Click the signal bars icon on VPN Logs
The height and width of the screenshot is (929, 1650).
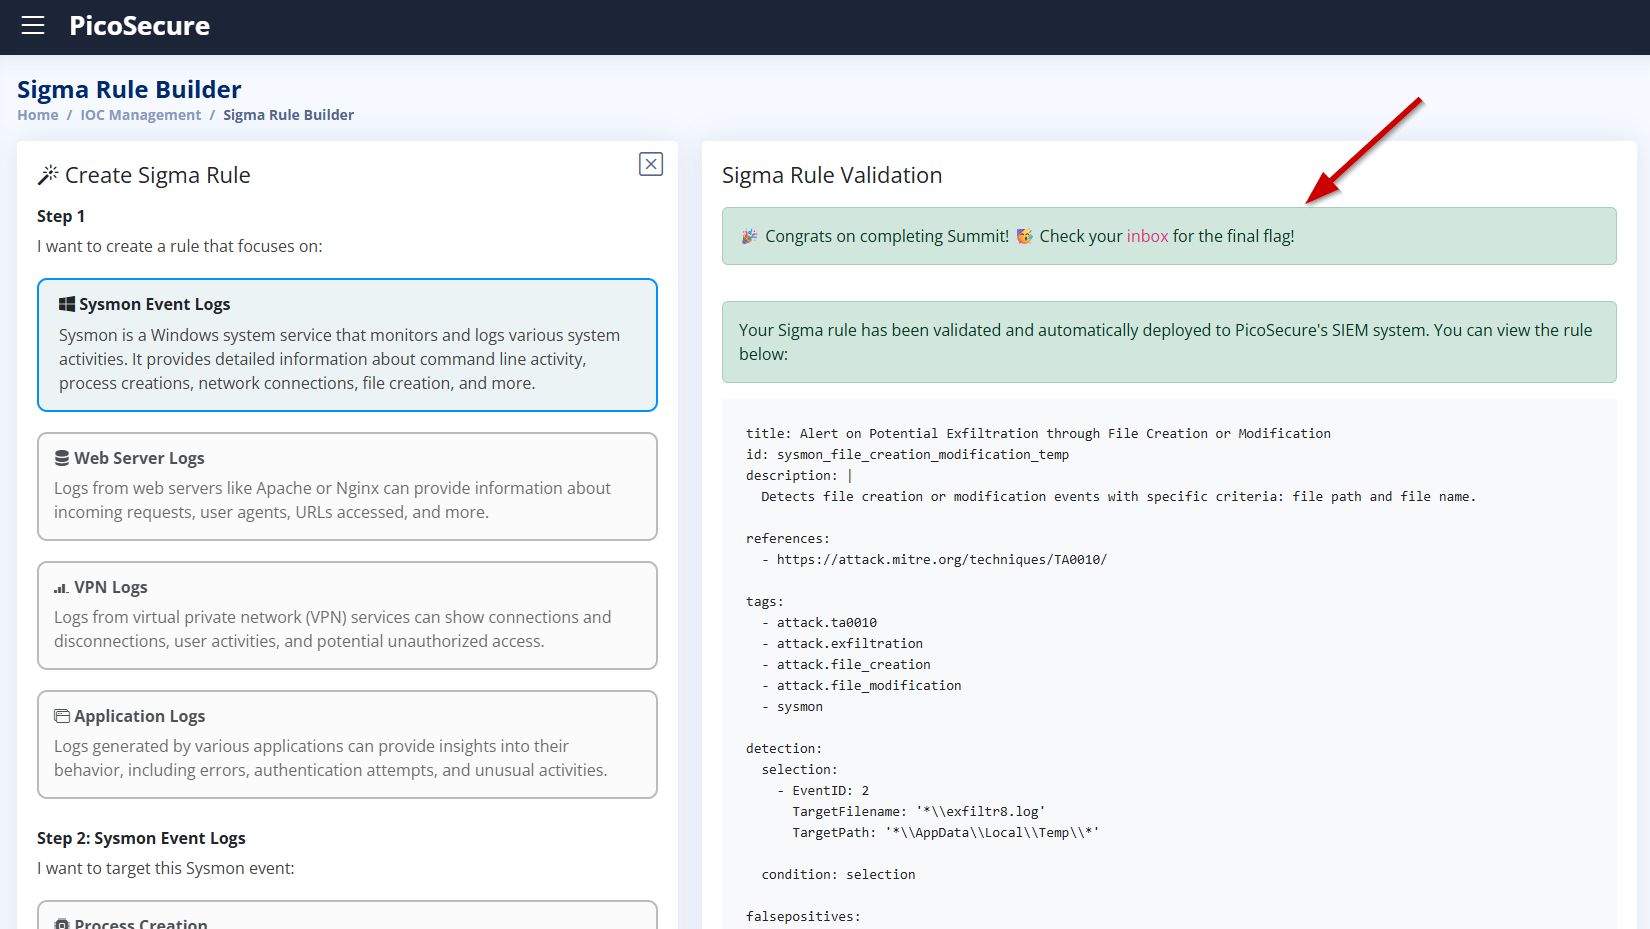[61, 588]
